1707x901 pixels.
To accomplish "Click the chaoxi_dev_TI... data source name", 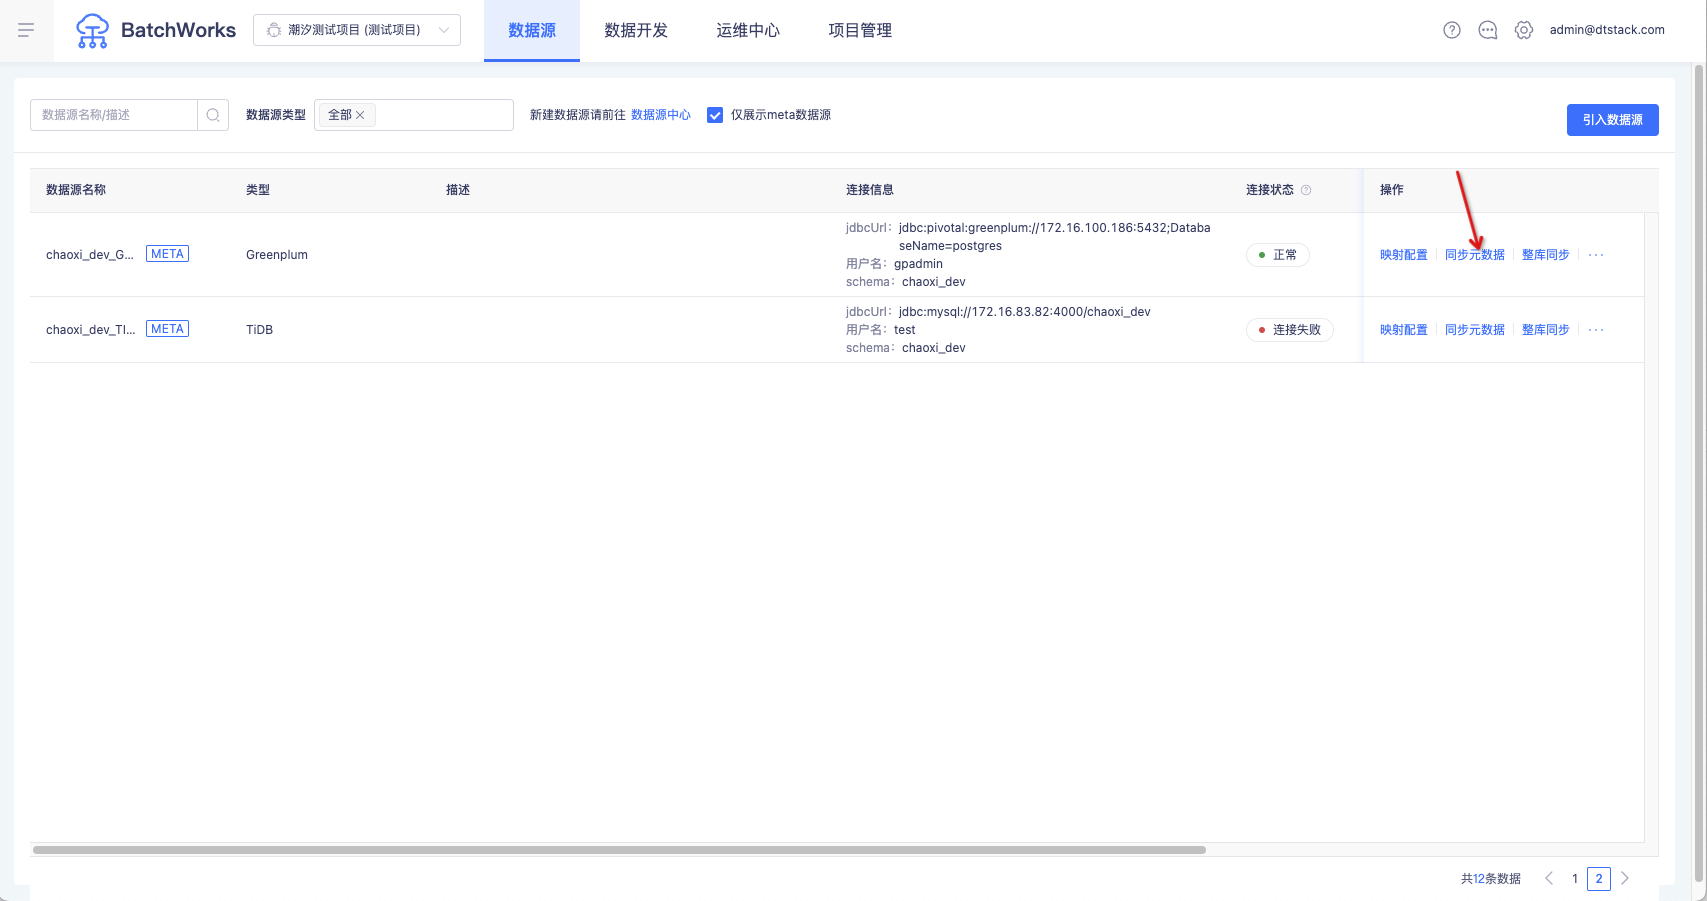I will (90, 330).
